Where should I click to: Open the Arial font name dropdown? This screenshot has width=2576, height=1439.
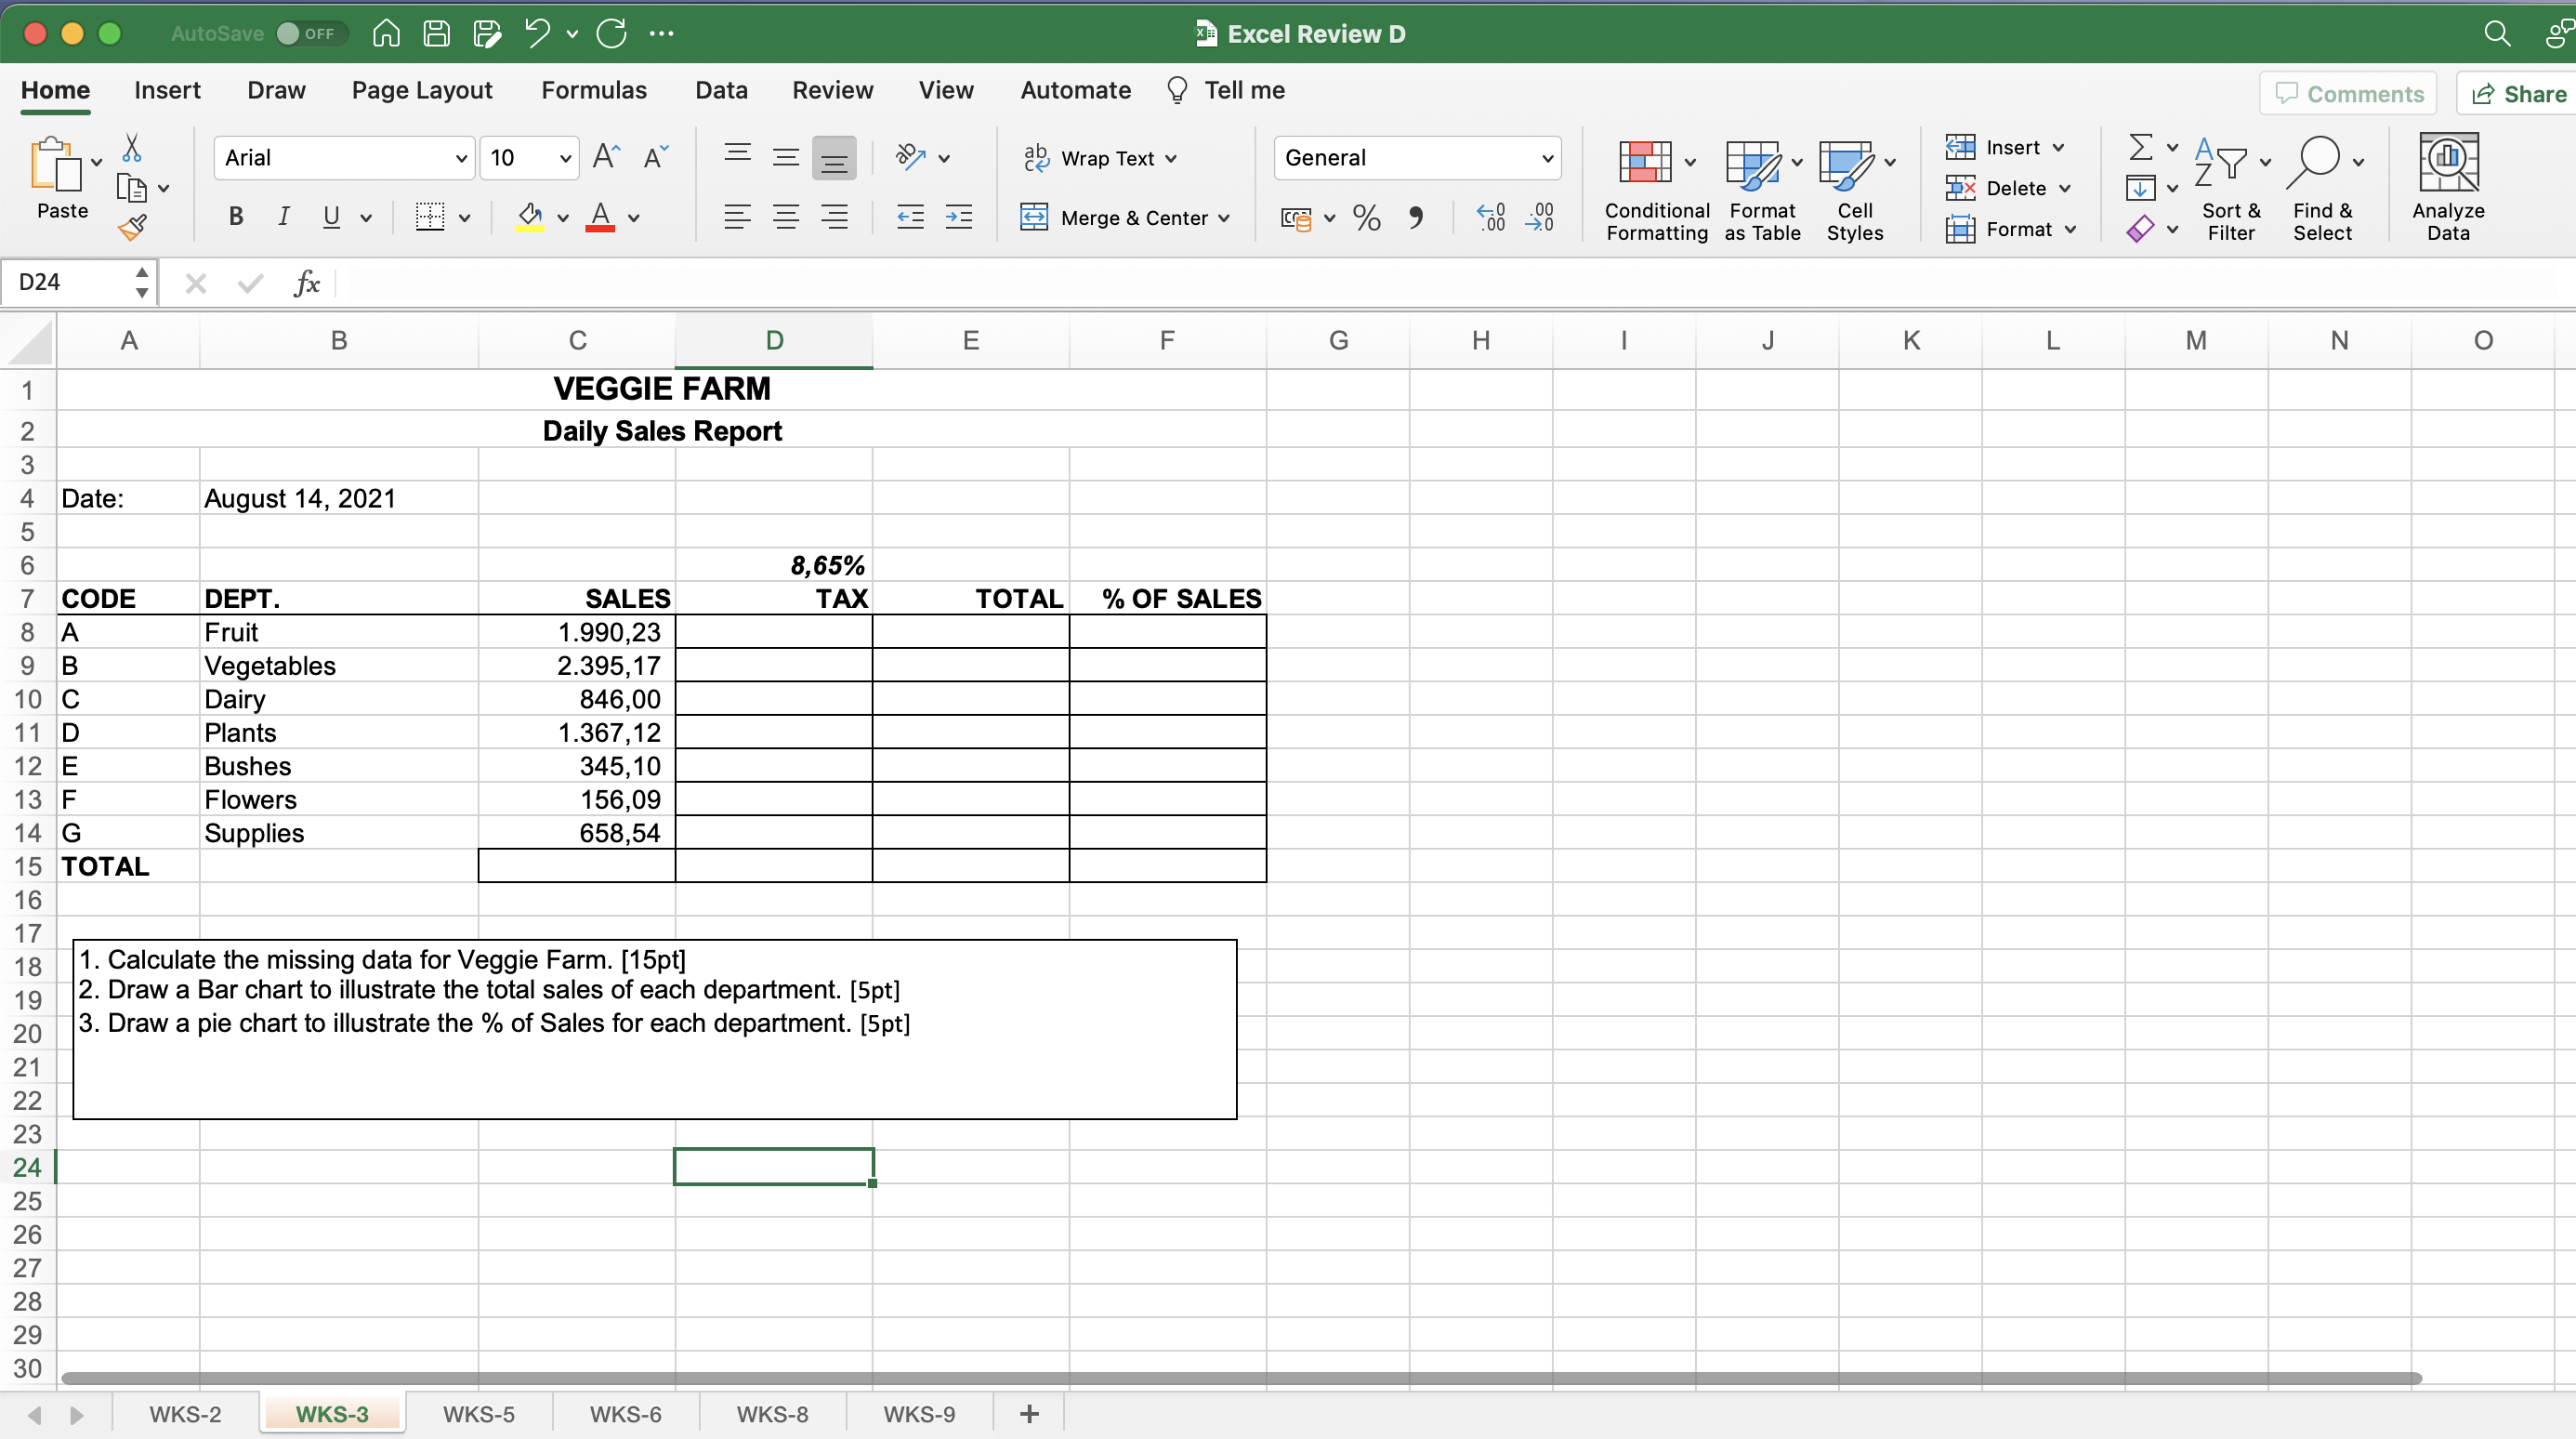click(x=460, y=158)
